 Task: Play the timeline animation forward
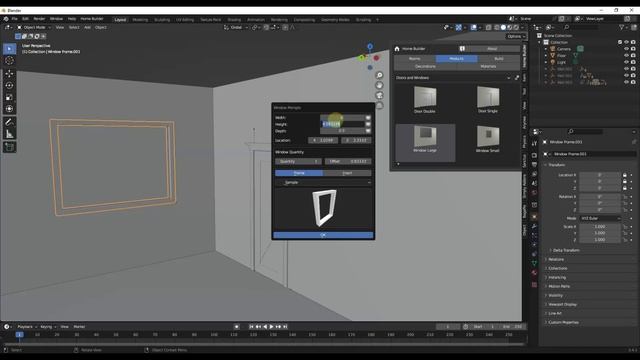tap(271, 327)
